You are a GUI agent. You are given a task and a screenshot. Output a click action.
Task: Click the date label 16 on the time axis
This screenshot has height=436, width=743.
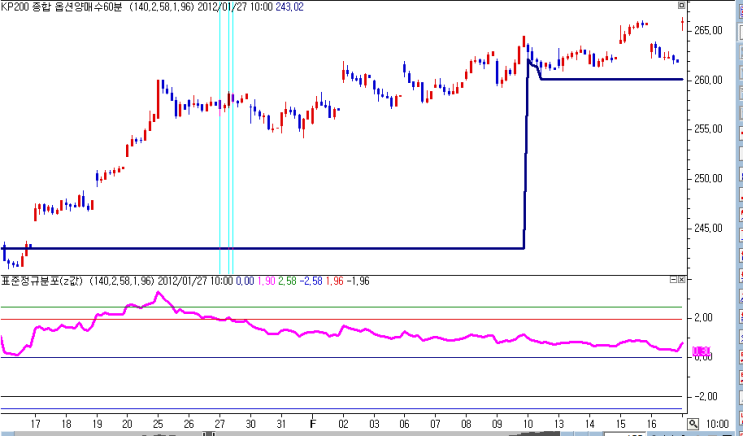click(651, 424)
